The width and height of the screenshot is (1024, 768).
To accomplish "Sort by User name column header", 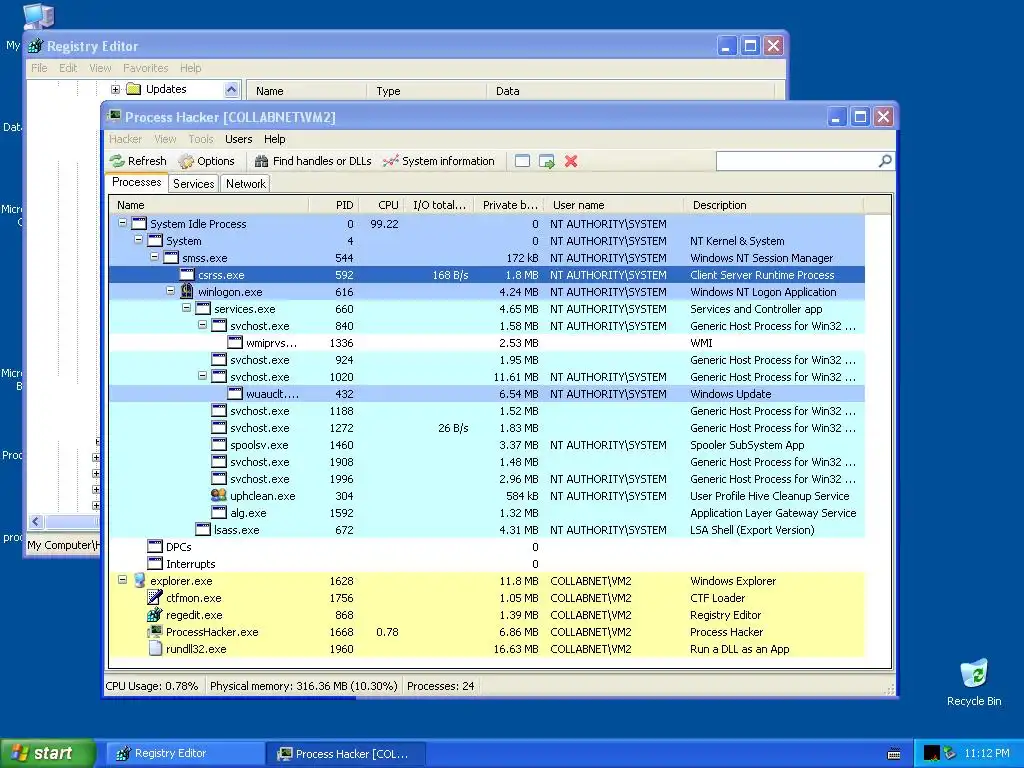I will tap(615, 205).
